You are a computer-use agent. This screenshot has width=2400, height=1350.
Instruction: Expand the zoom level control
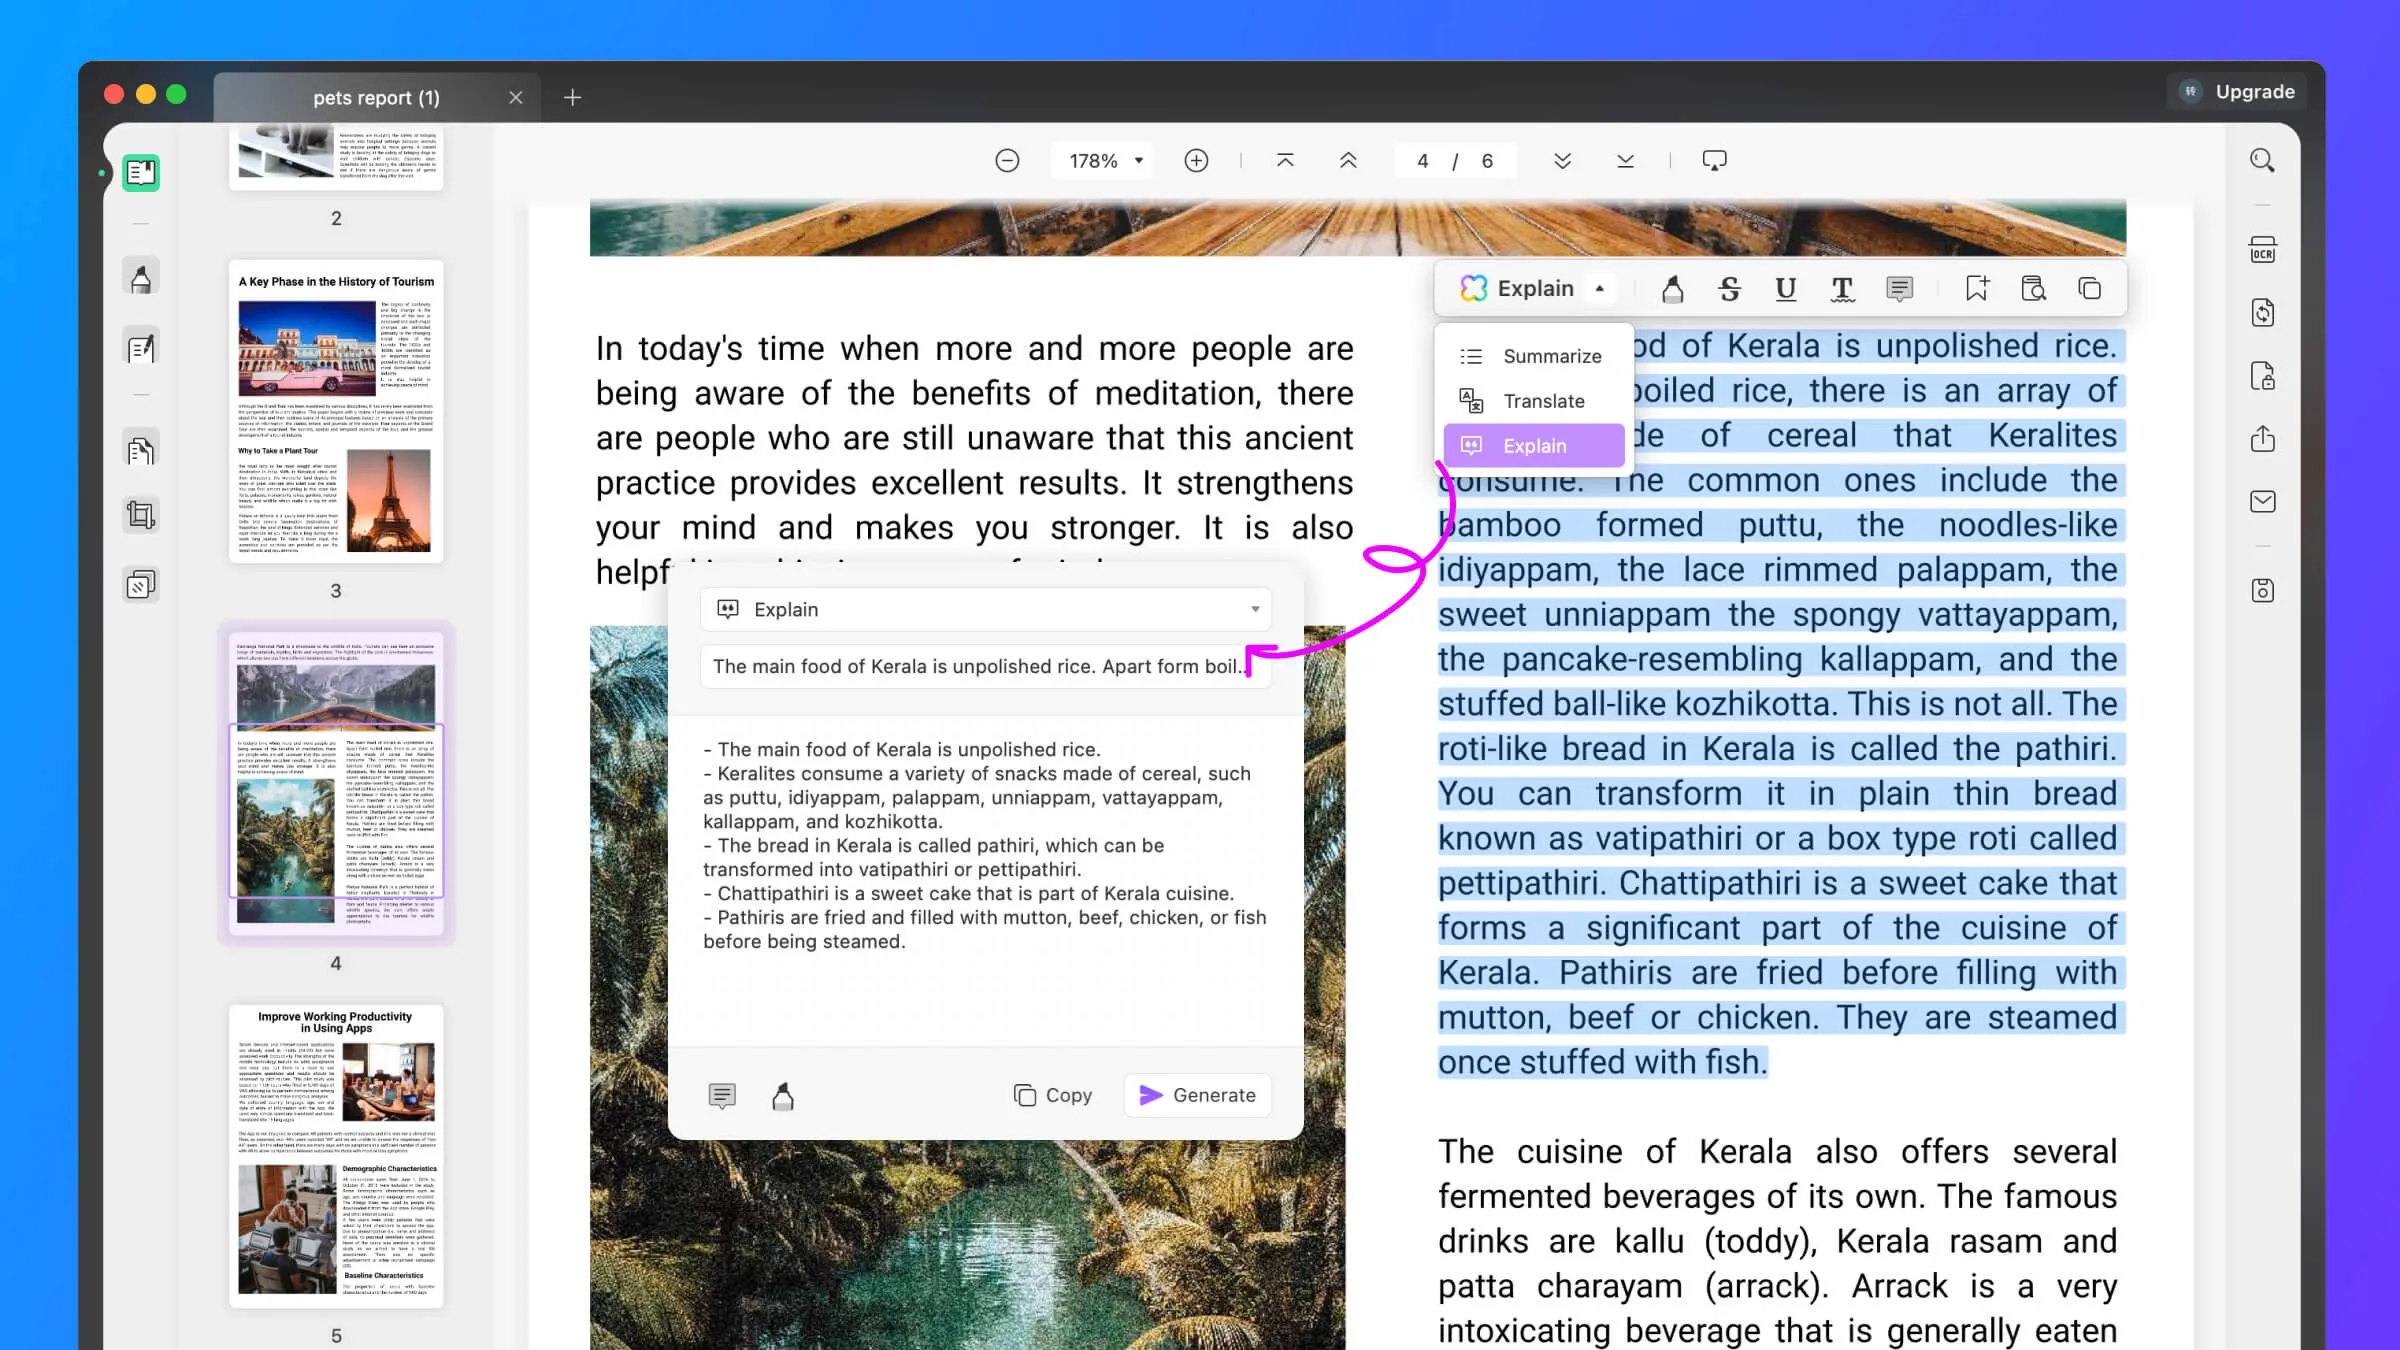click(1141, 160)
